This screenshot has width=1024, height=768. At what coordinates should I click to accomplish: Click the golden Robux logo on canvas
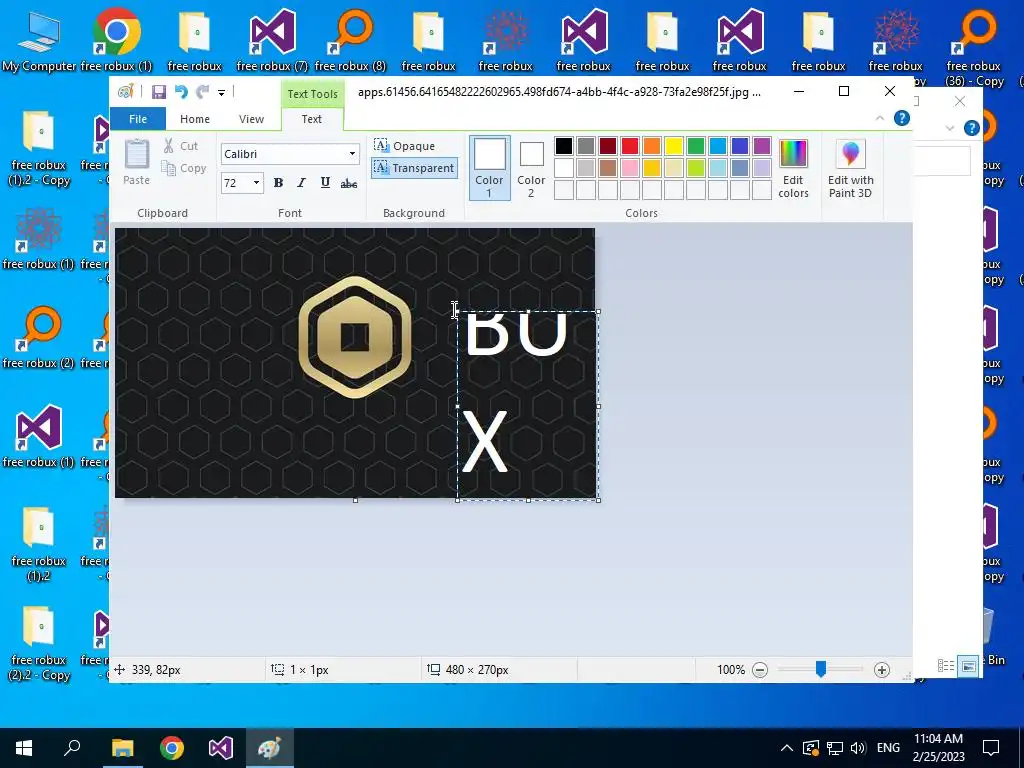[x=355, y=338]
